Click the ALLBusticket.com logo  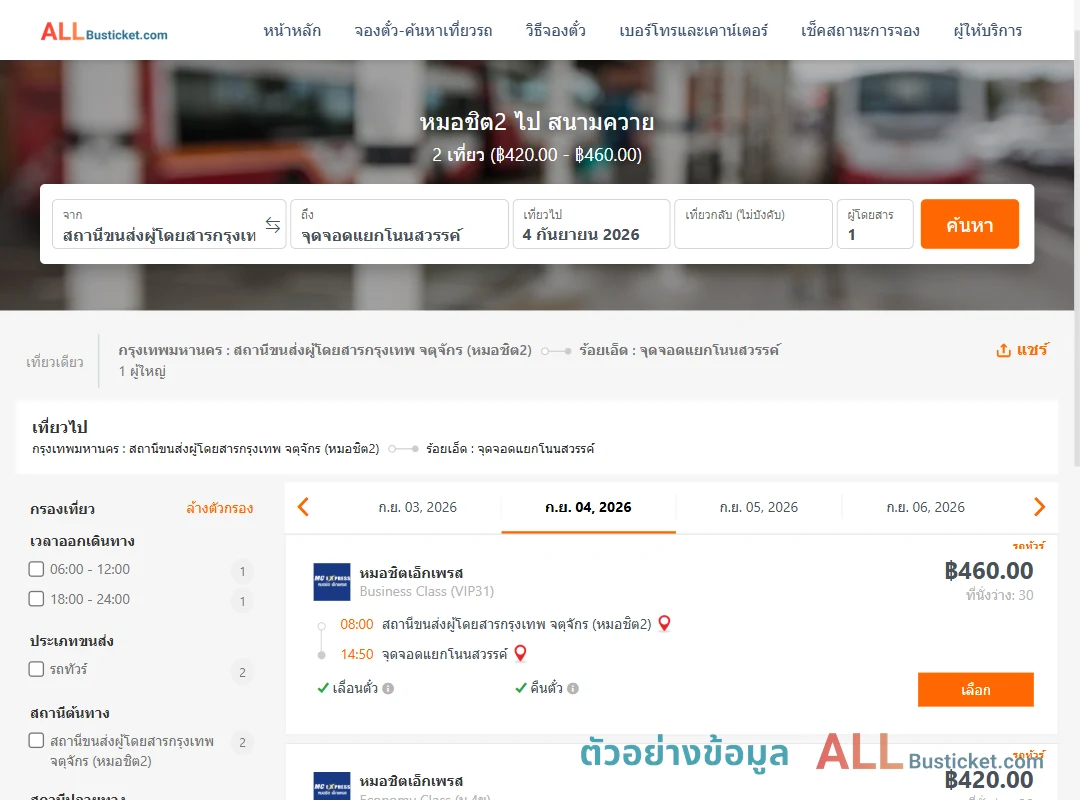(104, 32)
